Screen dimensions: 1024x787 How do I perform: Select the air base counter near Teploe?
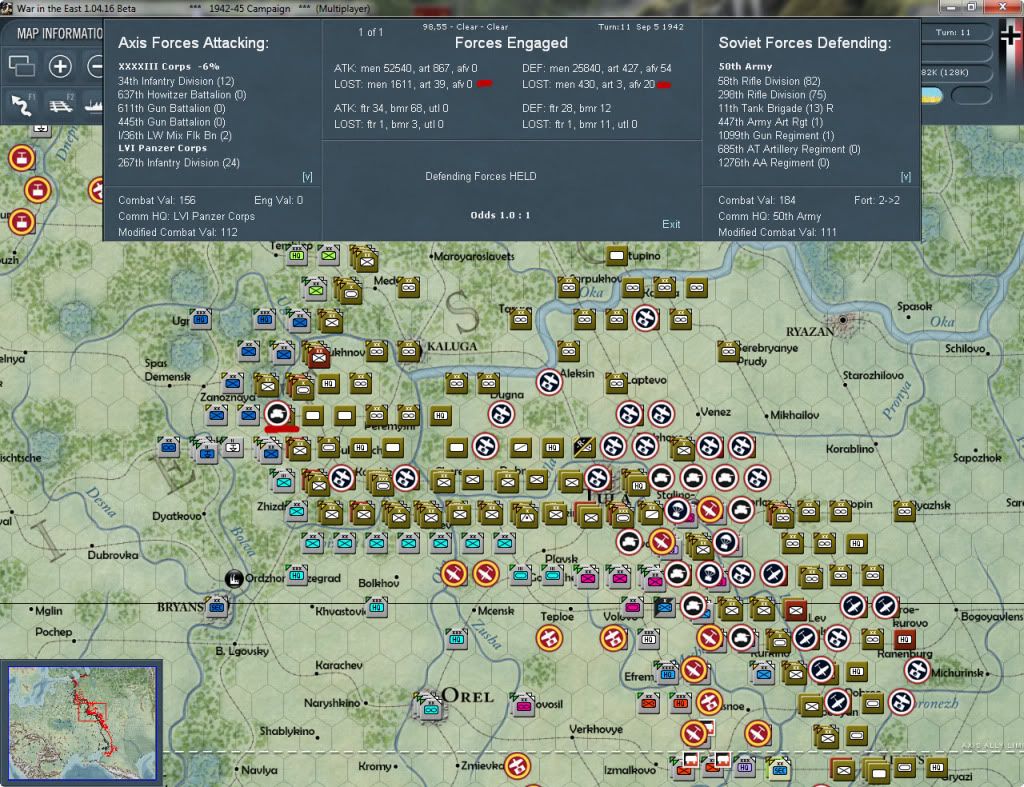point(550,638)
